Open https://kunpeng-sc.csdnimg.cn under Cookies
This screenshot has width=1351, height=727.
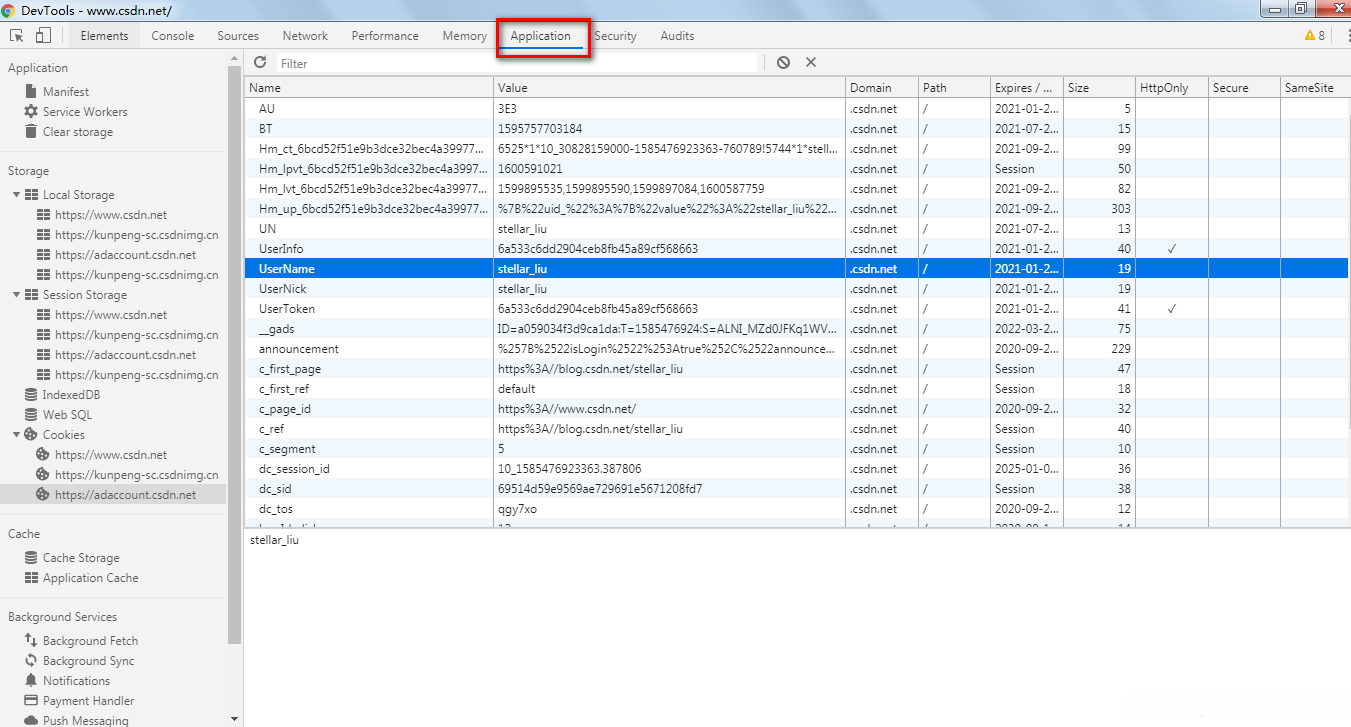[136, 475]
